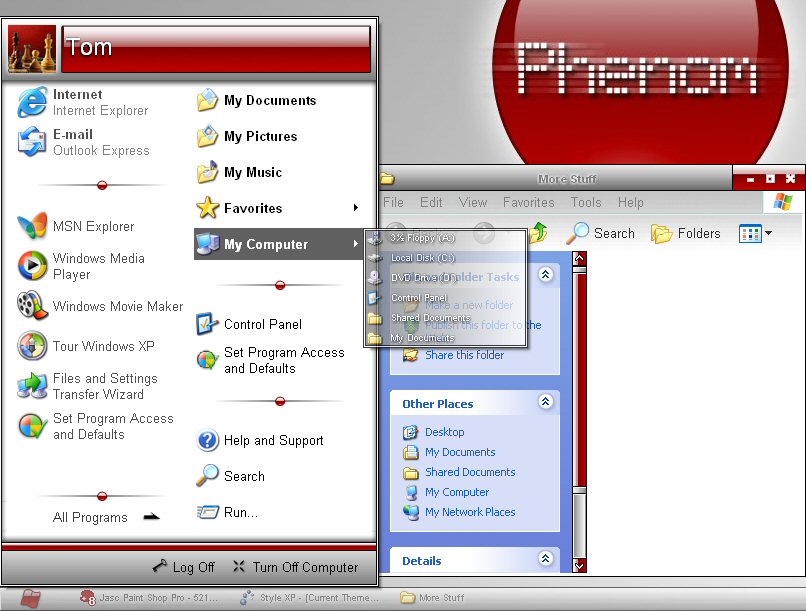
Task: Open File menu in More Stuff window
Action: point(393,202)
